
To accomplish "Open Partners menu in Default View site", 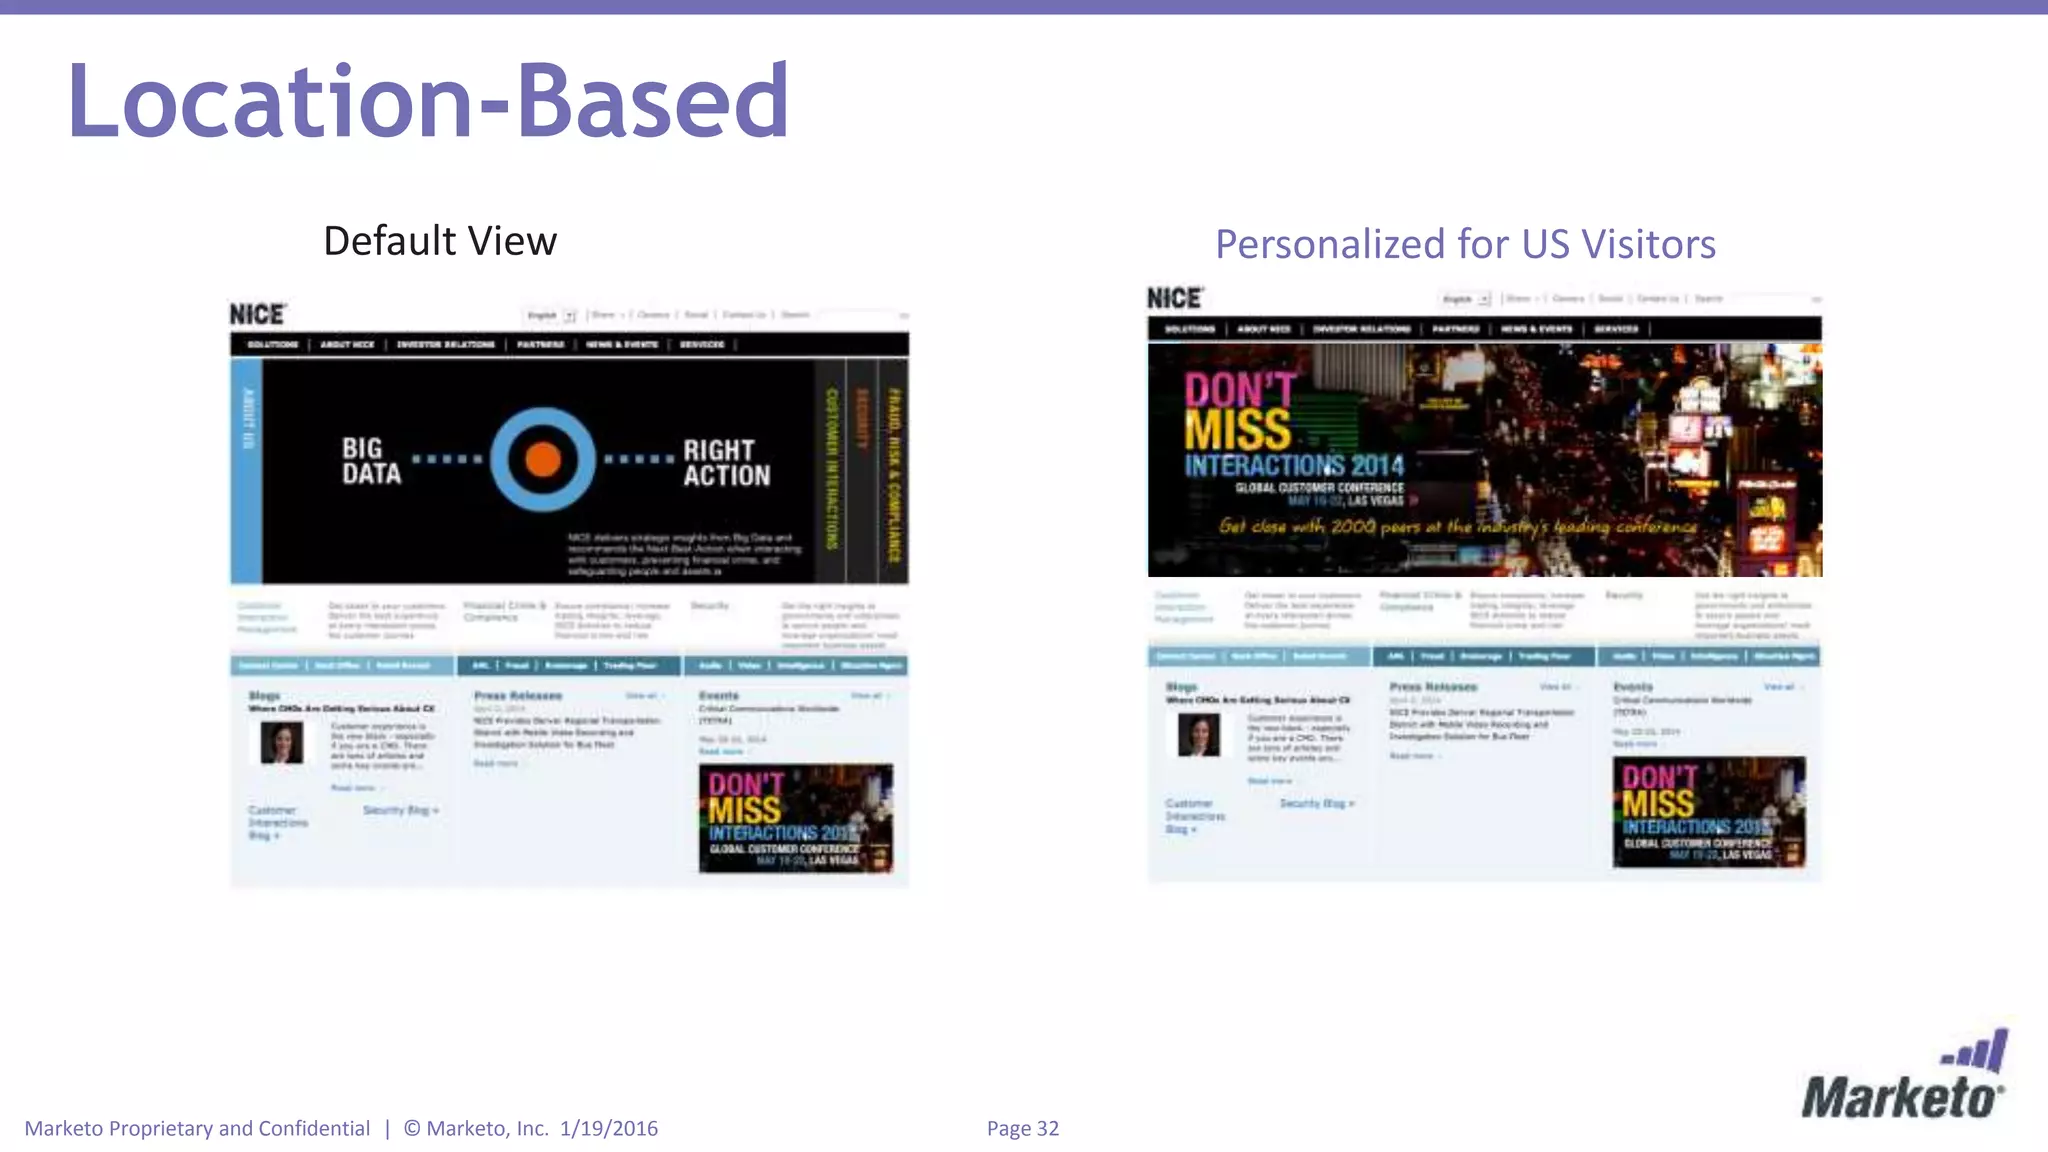I will (x=541, y=344).
